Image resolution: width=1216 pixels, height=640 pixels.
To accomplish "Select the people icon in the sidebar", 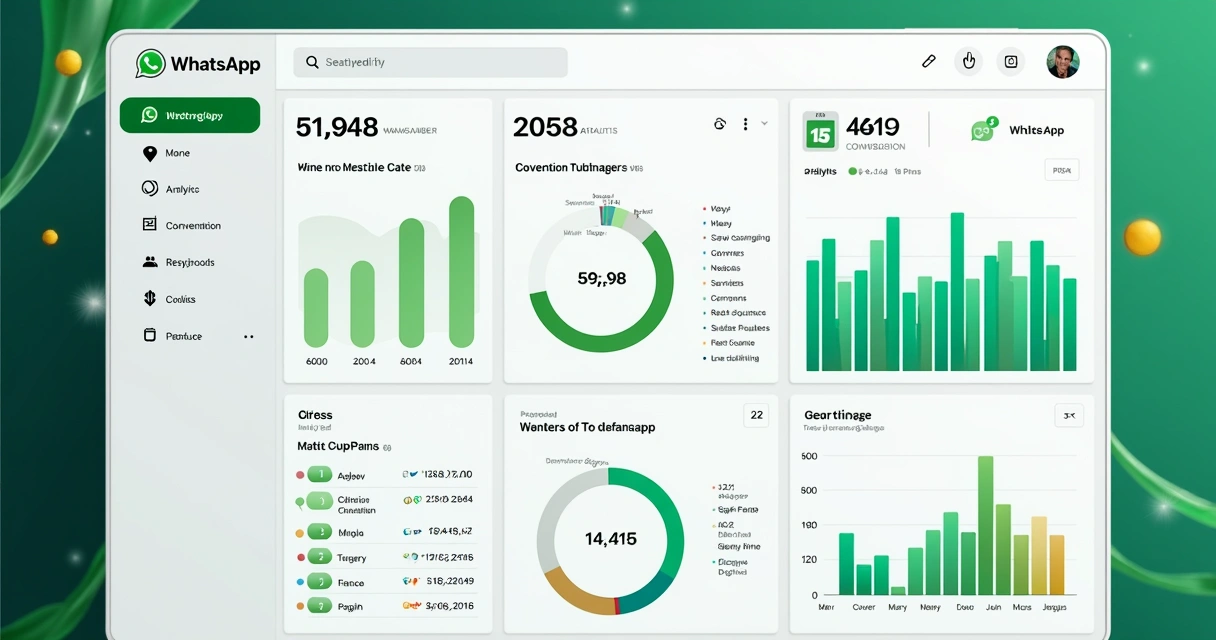I will (x=148, y=261).
